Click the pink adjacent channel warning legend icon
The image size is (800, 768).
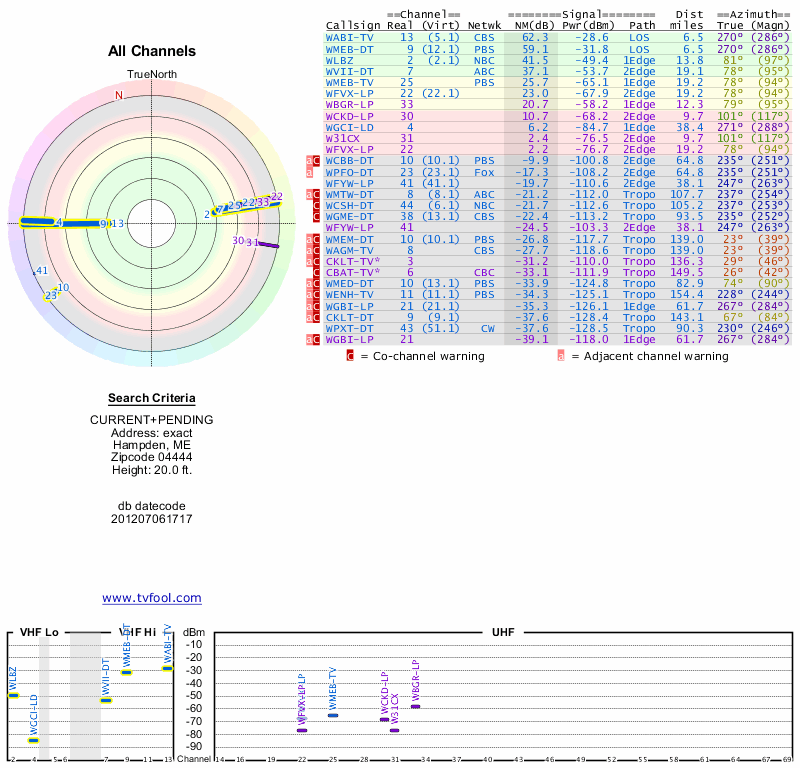[561, 355]
